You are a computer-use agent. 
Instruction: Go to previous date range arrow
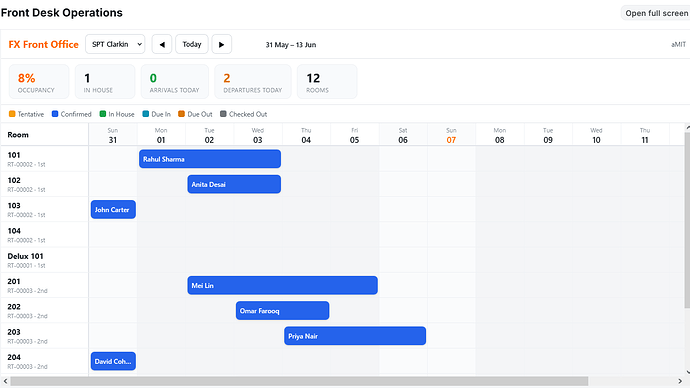point(162,44)
